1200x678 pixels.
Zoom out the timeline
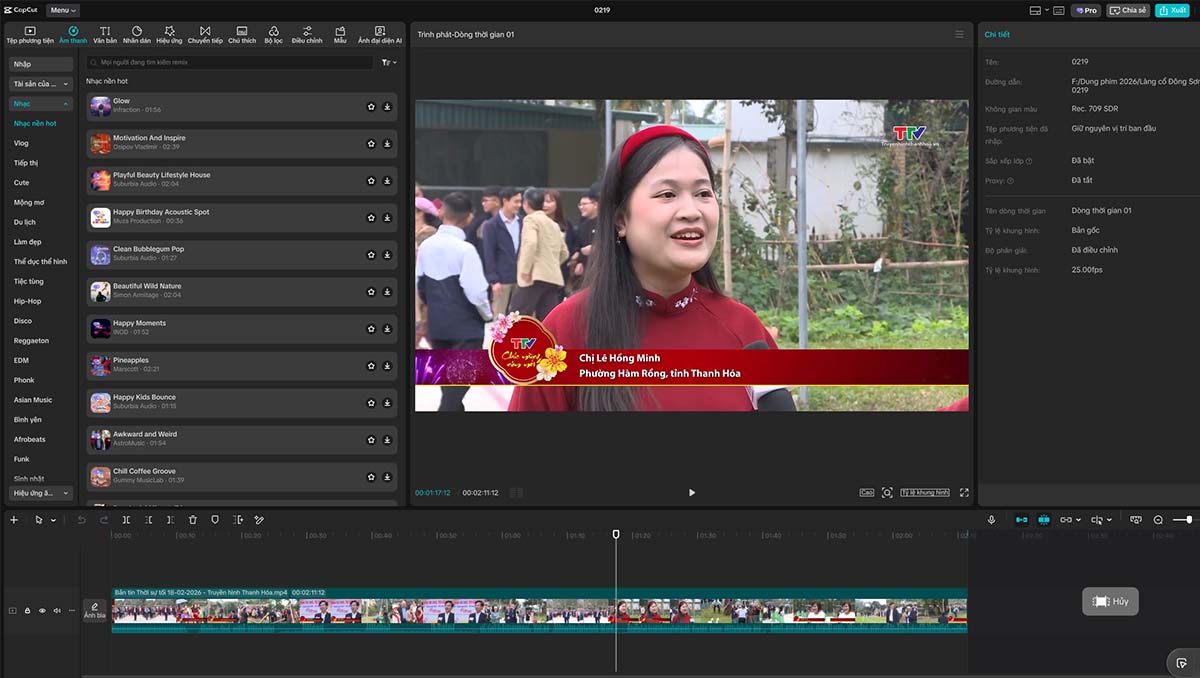[1158, 520]
